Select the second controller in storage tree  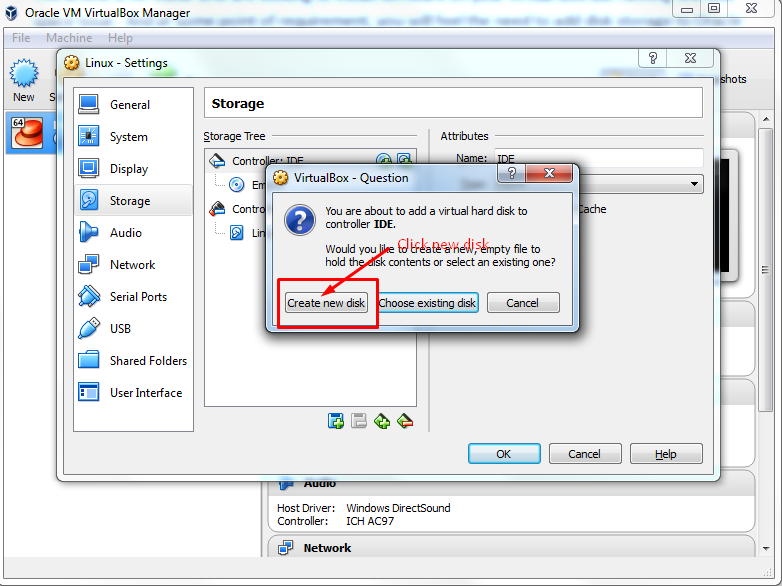pos(238,208)
